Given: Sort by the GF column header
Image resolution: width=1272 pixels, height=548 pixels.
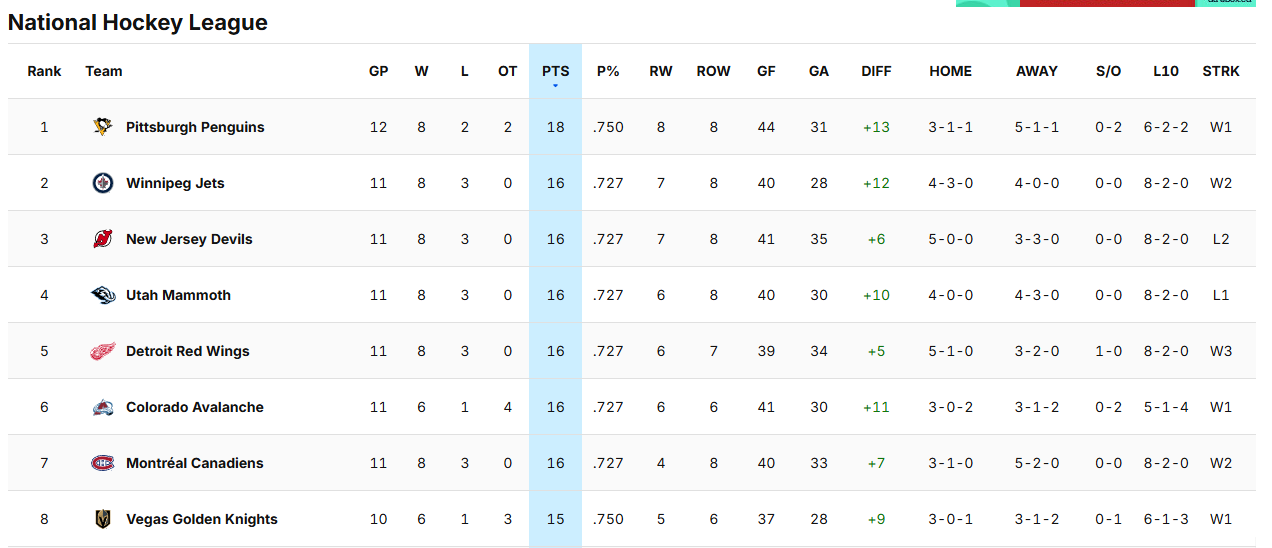Looking at the screenshot, I should pyautogui.click(x=766, y=71).
